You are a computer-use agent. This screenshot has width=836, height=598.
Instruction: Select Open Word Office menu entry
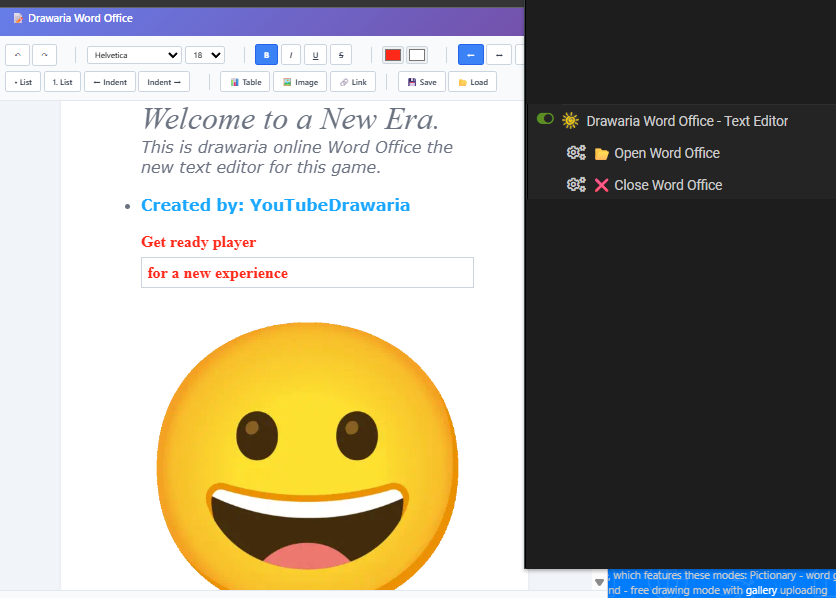tap(666, 153)
